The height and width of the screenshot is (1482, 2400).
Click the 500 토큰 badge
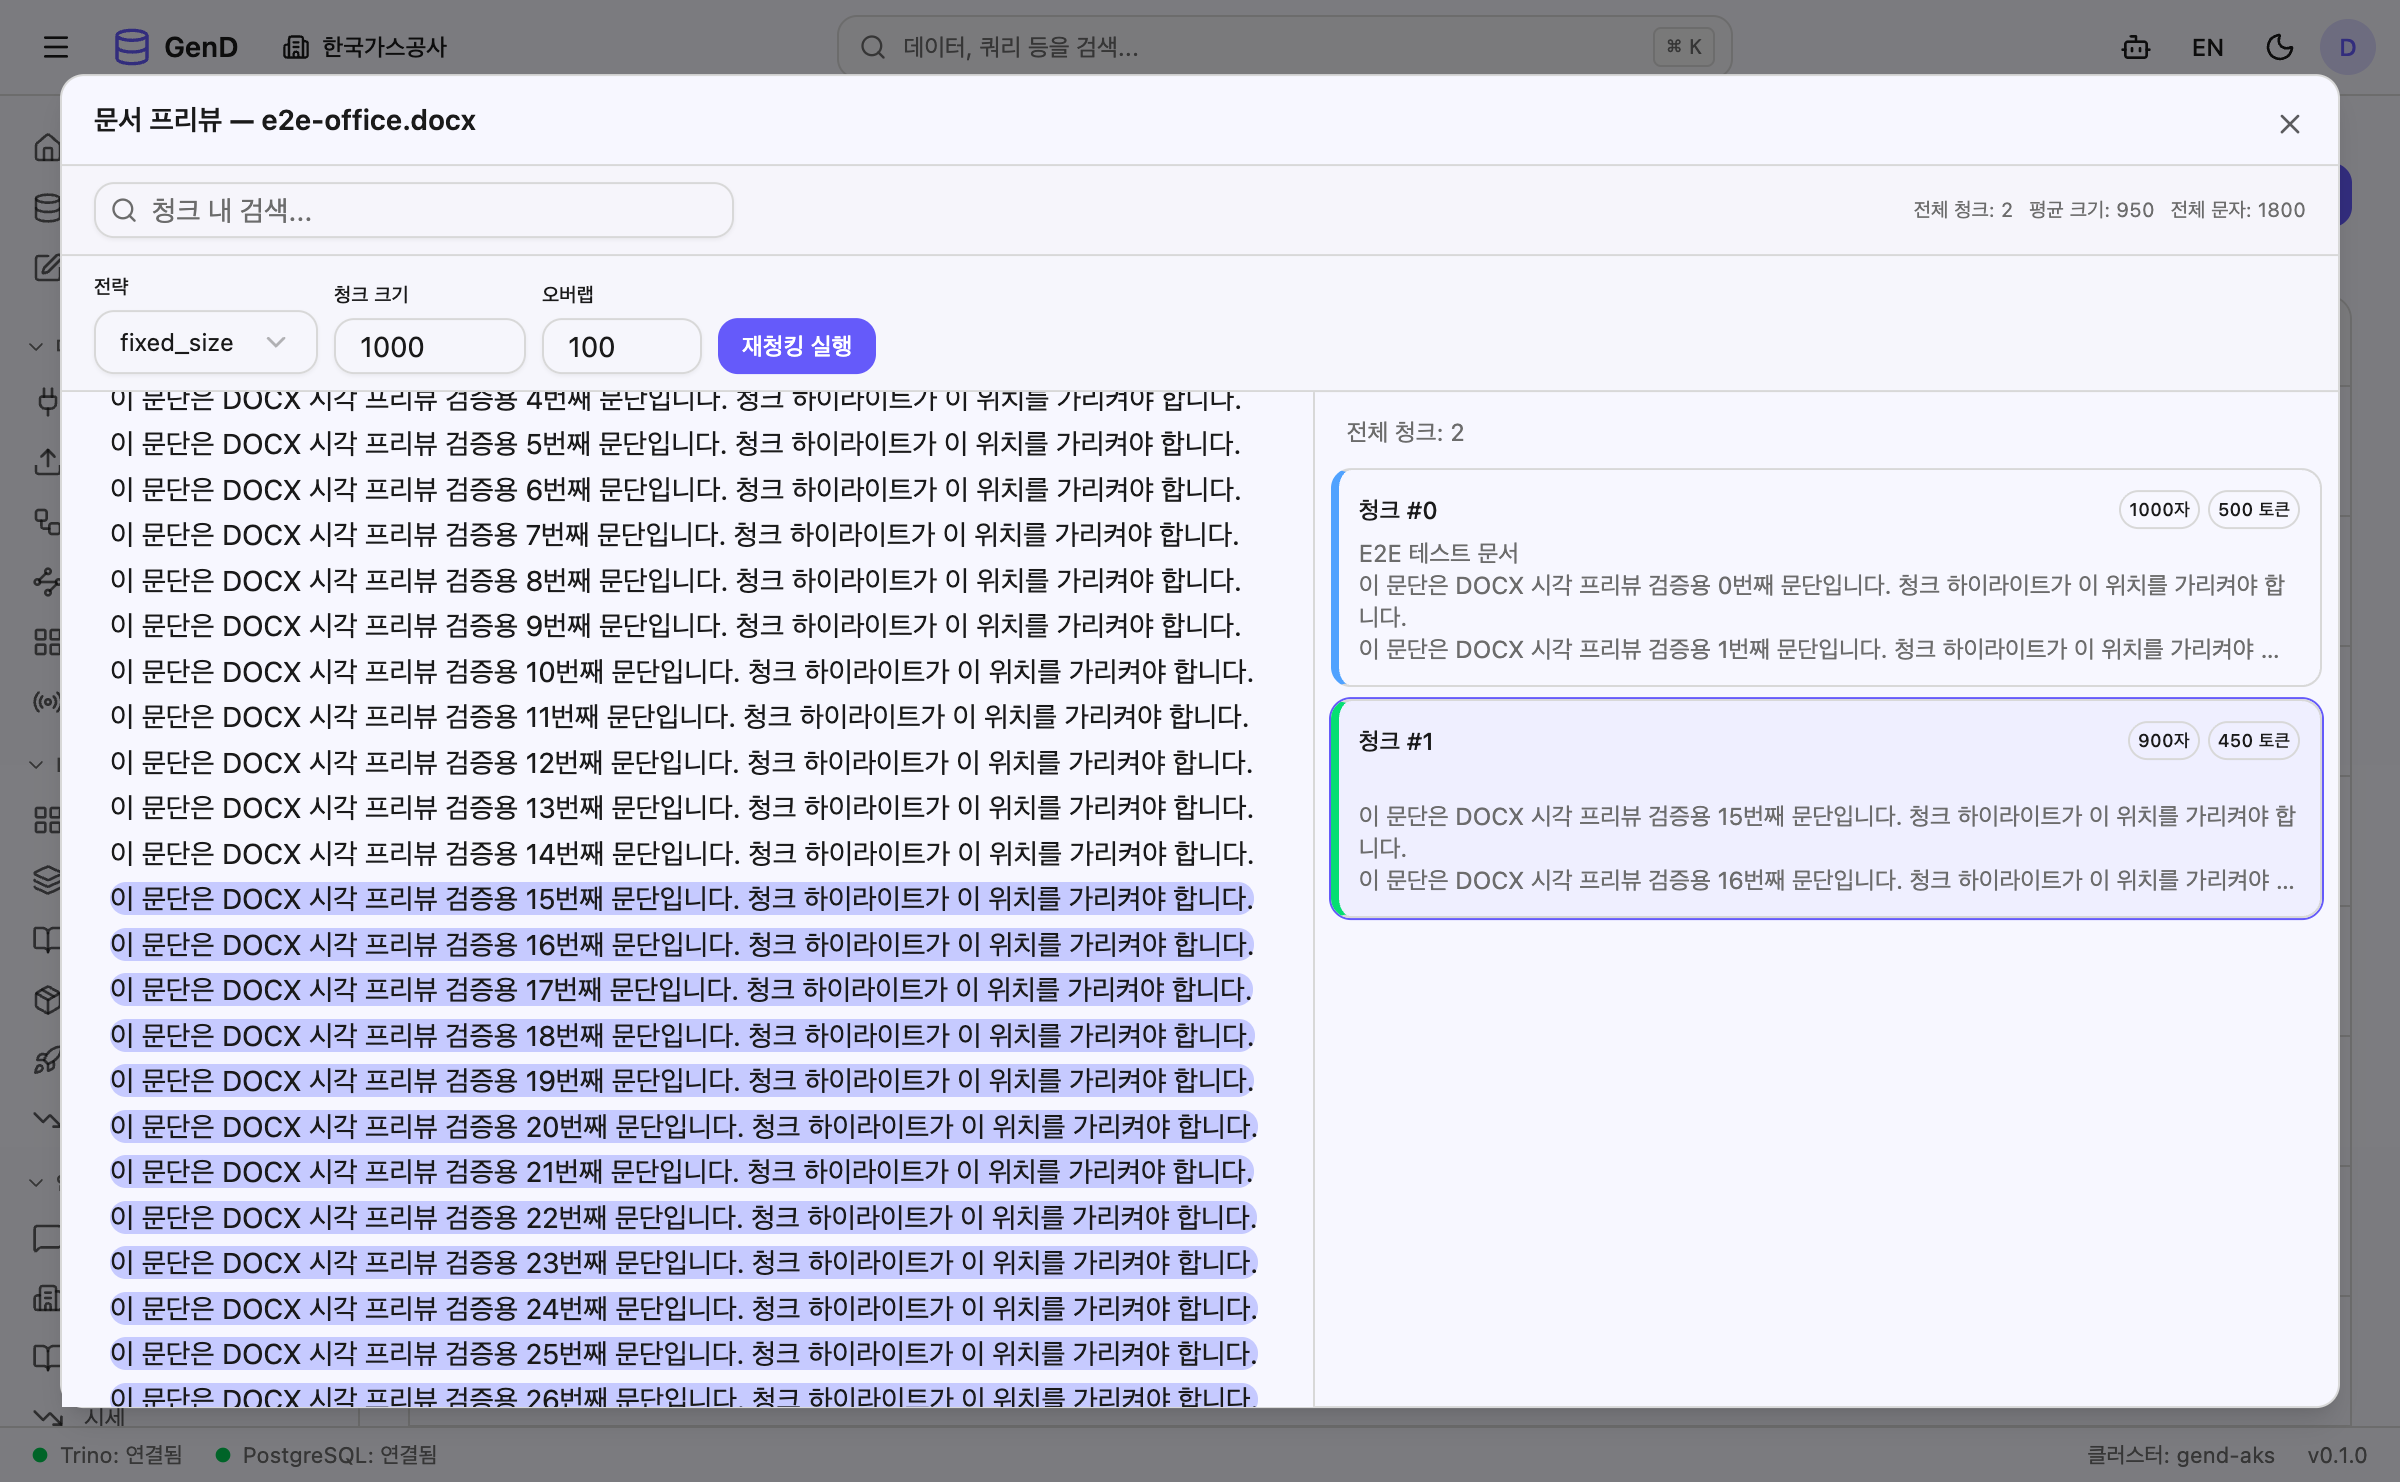pyautogui.click(x=2254, y=510)
